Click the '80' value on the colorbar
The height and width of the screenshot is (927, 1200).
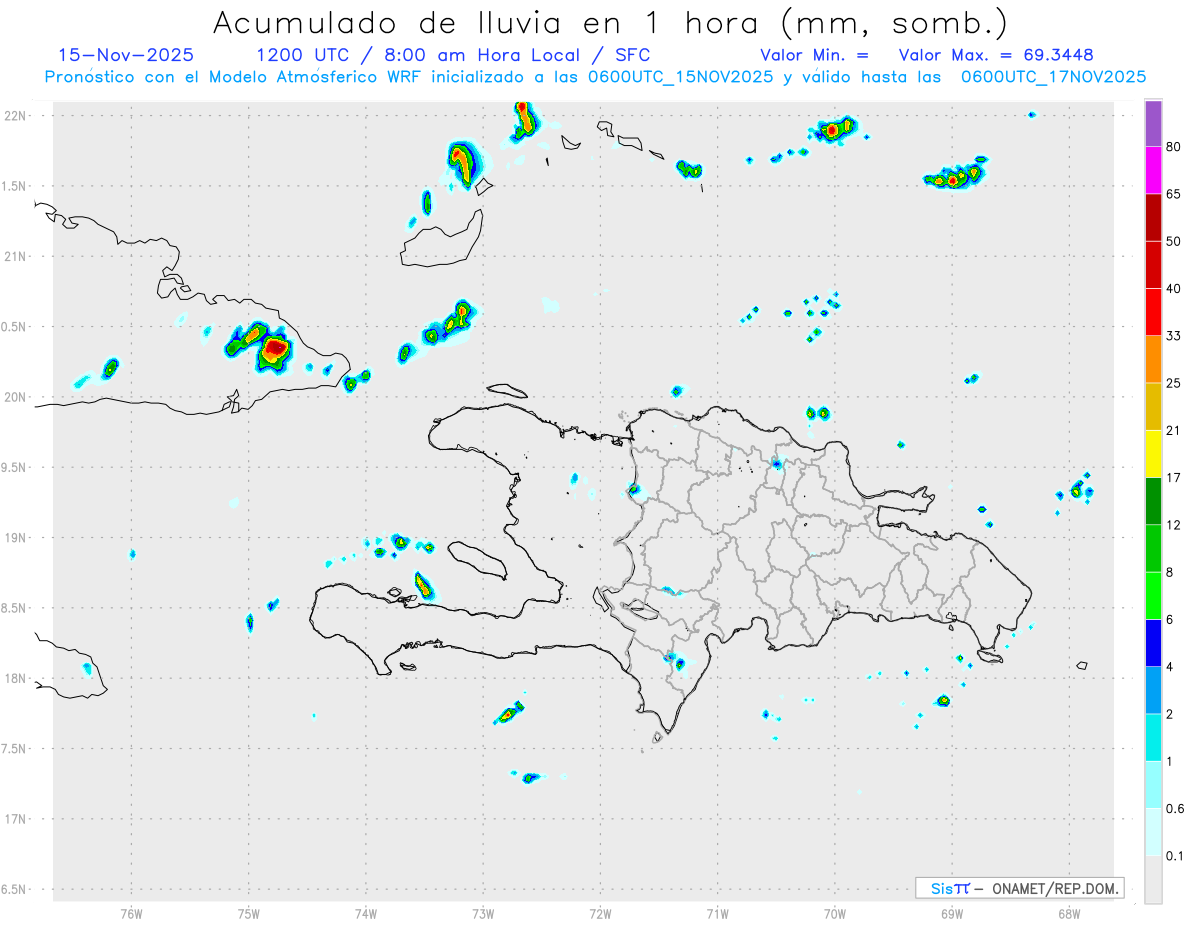click(x=1174, y=147)
